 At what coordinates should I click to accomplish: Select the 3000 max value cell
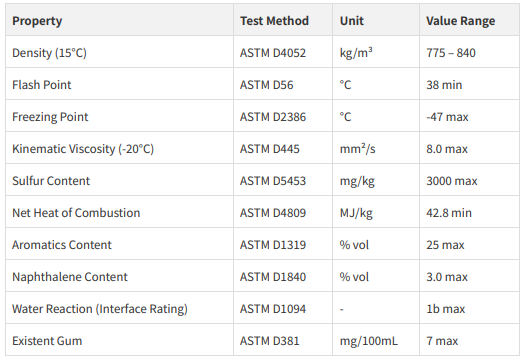coord(469,180)
